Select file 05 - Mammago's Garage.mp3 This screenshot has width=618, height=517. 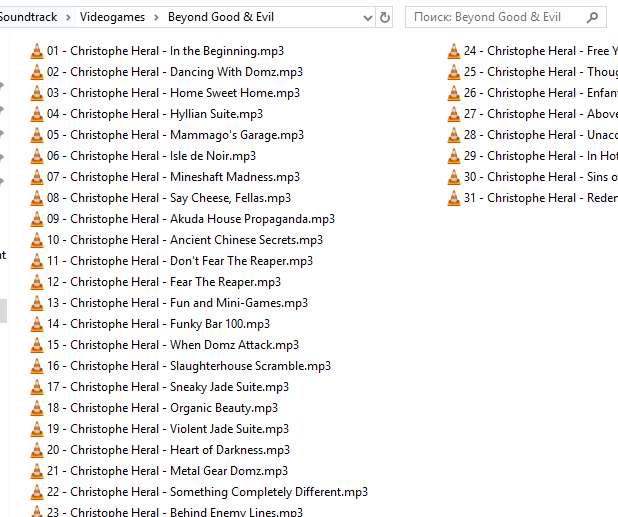[x=167, y=135]
